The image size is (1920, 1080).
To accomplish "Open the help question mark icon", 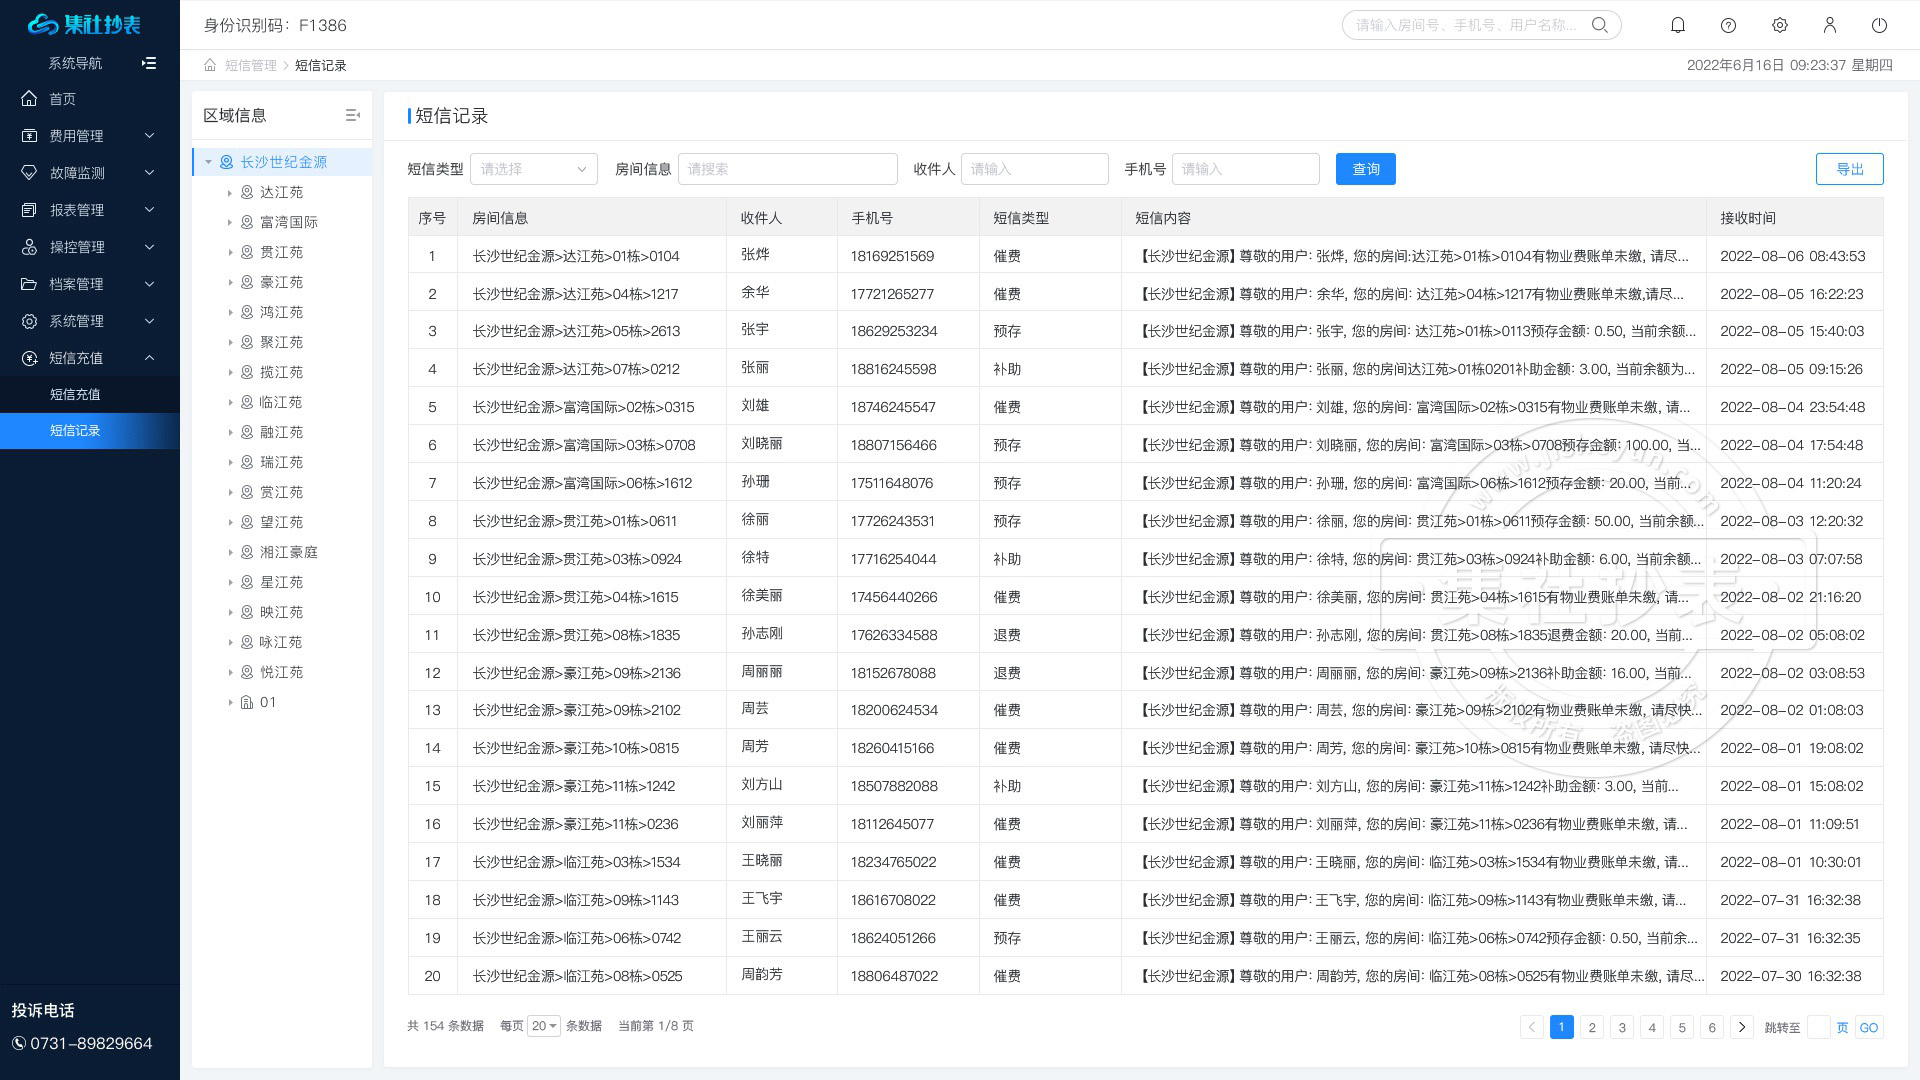I will pos(1728,25).
